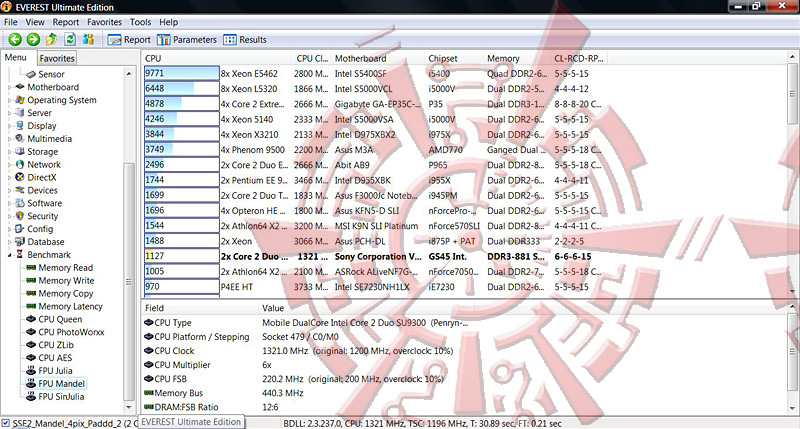
Task: Click the 9771 score bar
Action: (182, 73)
